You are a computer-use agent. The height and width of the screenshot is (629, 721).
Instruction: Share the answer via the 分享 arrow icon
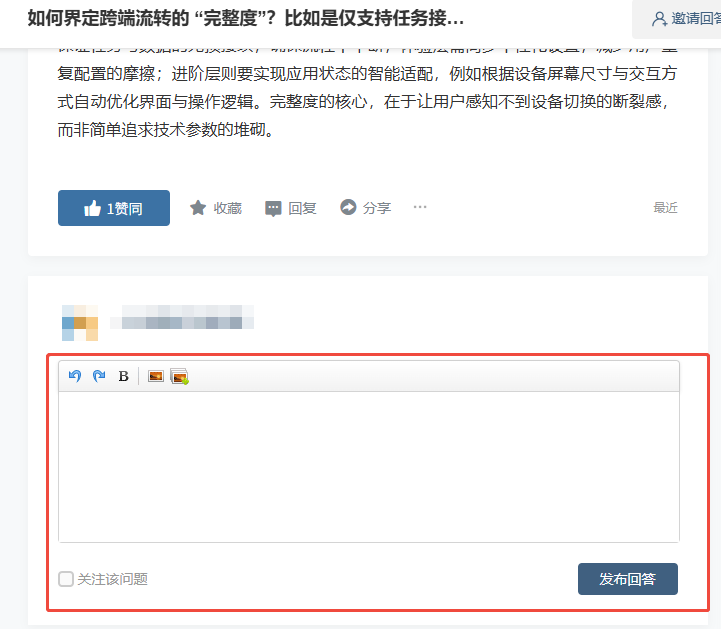348,207
